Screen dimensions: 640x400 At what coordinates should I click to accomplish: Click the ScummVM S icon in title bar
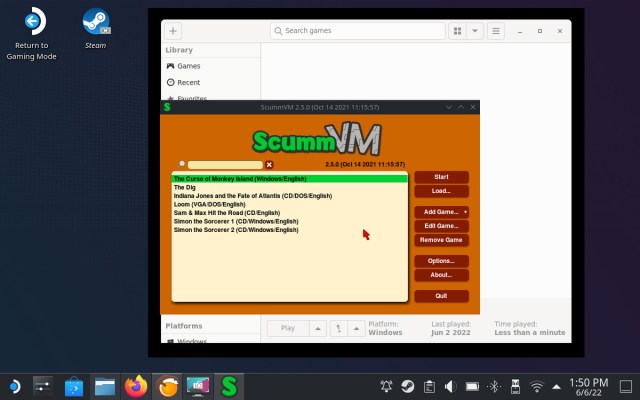[167, 107]
